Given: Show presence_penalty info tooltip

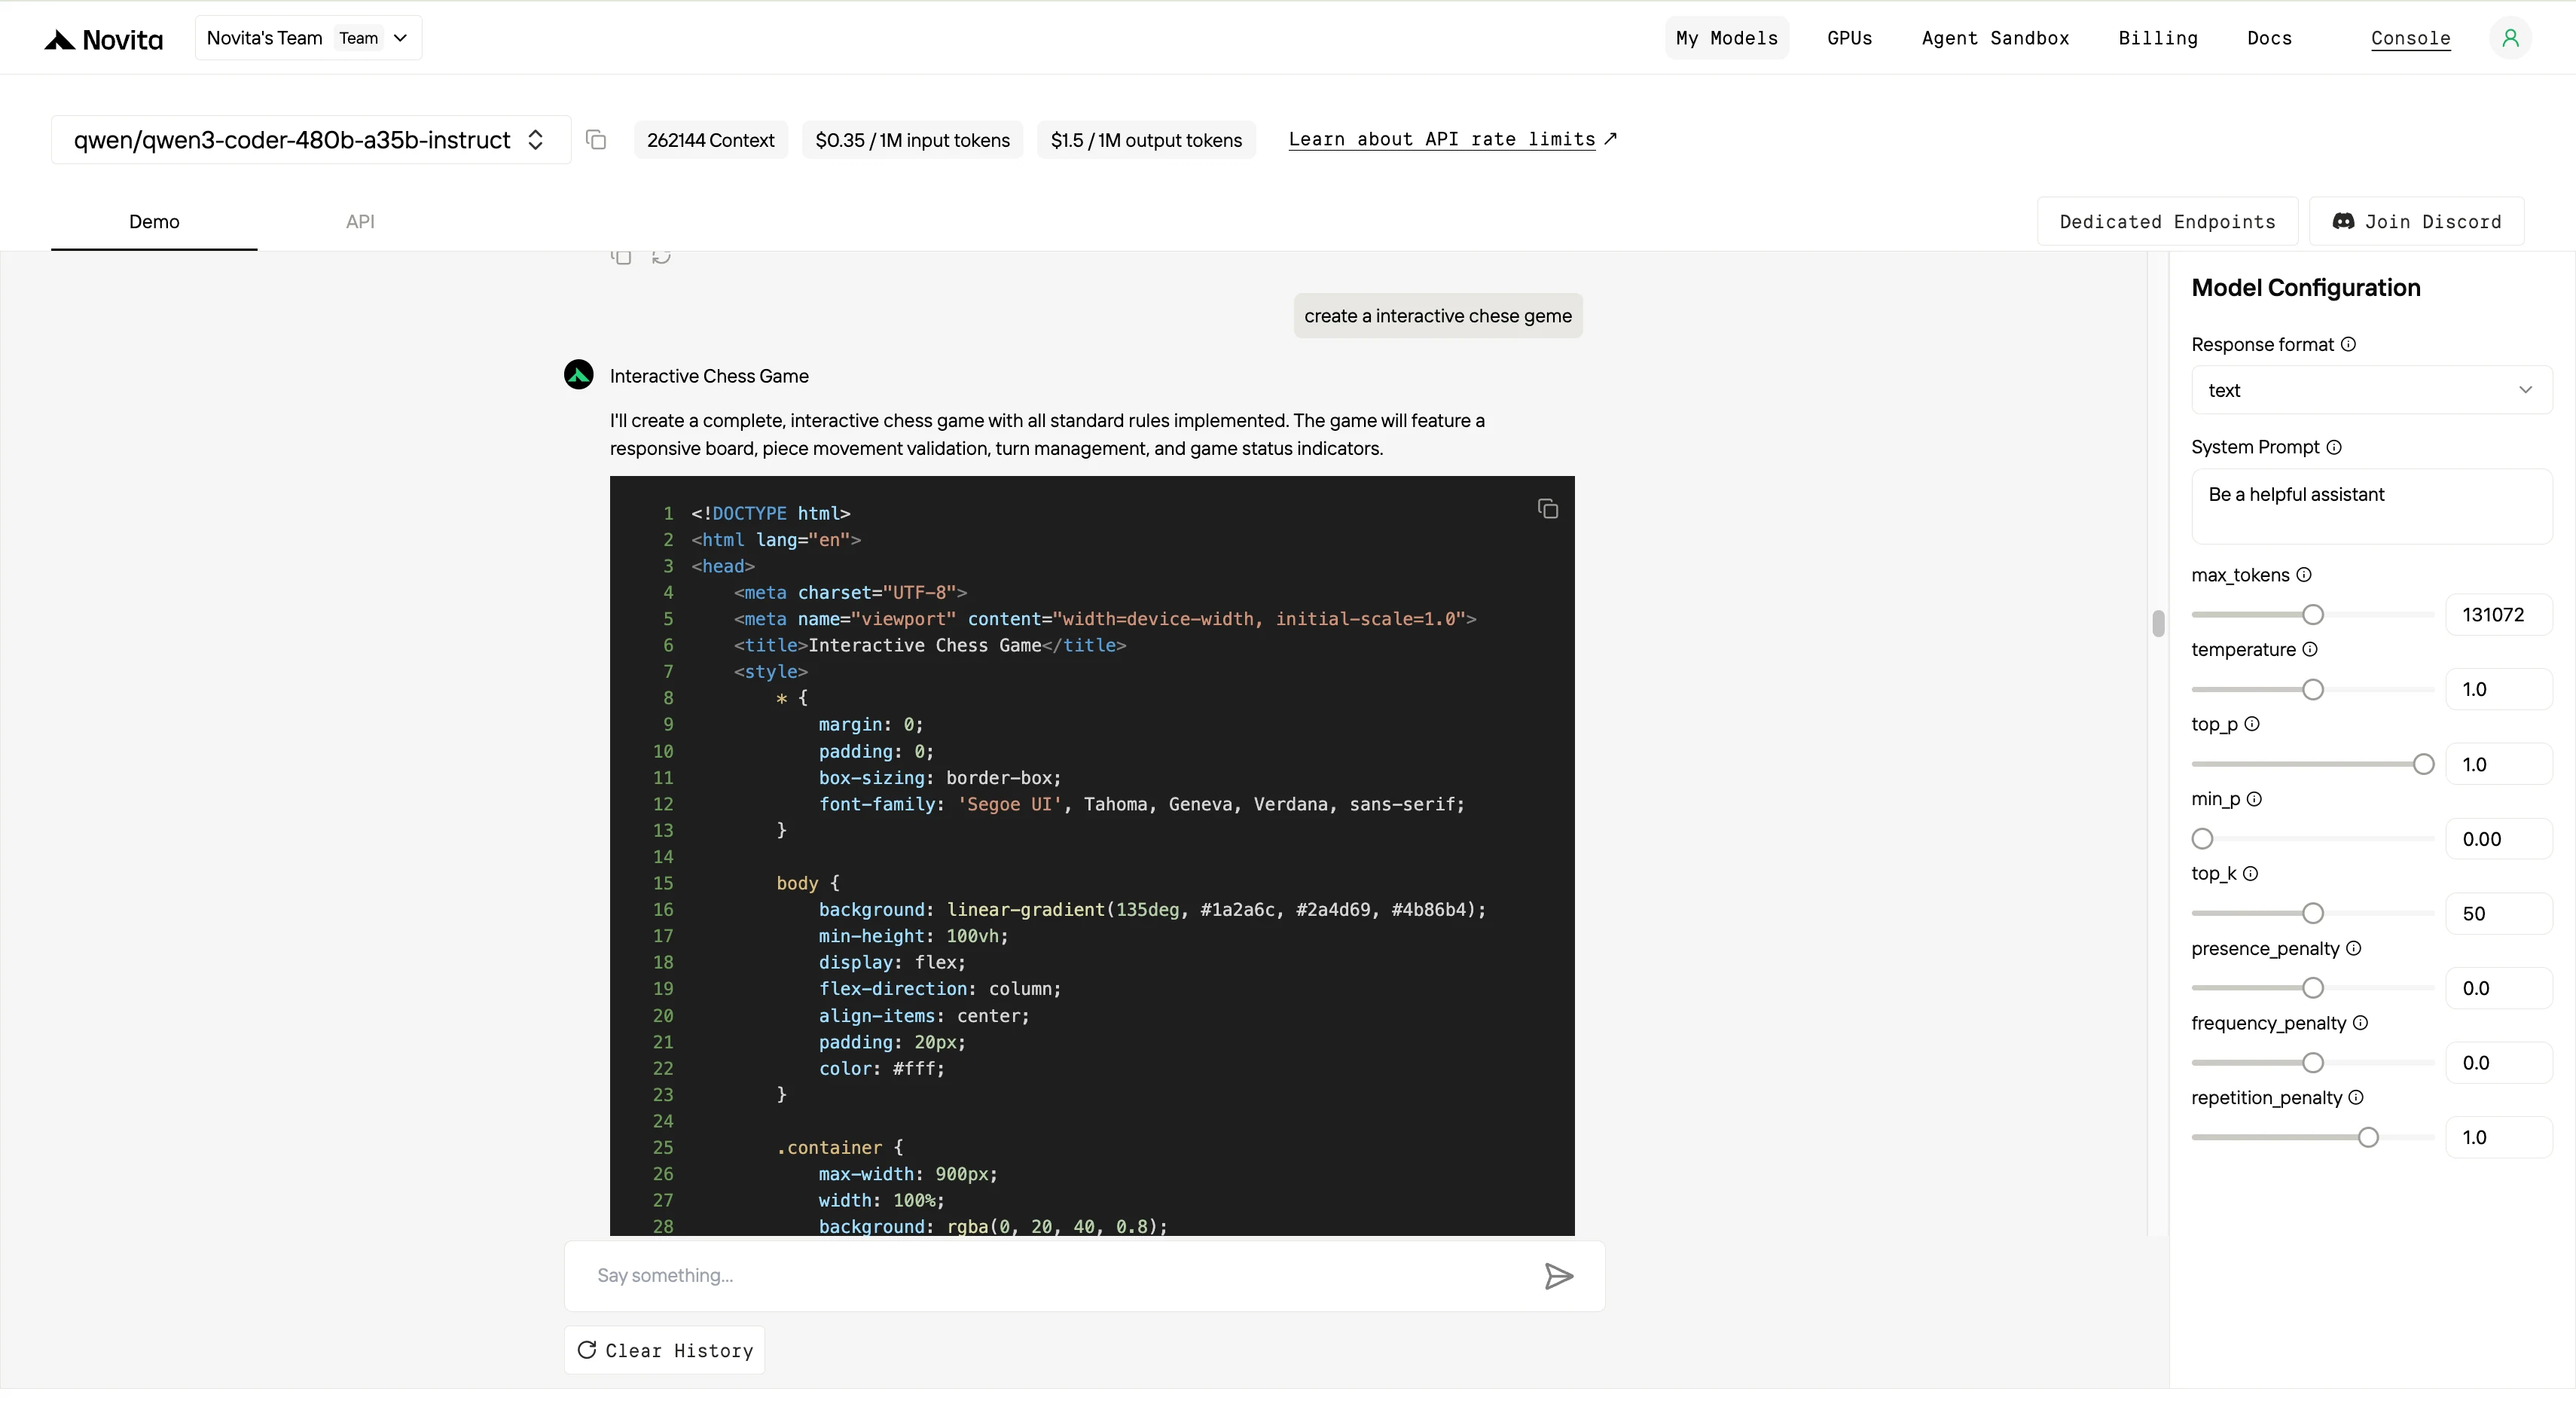Looking at the screenshot, I should 2353,948.
